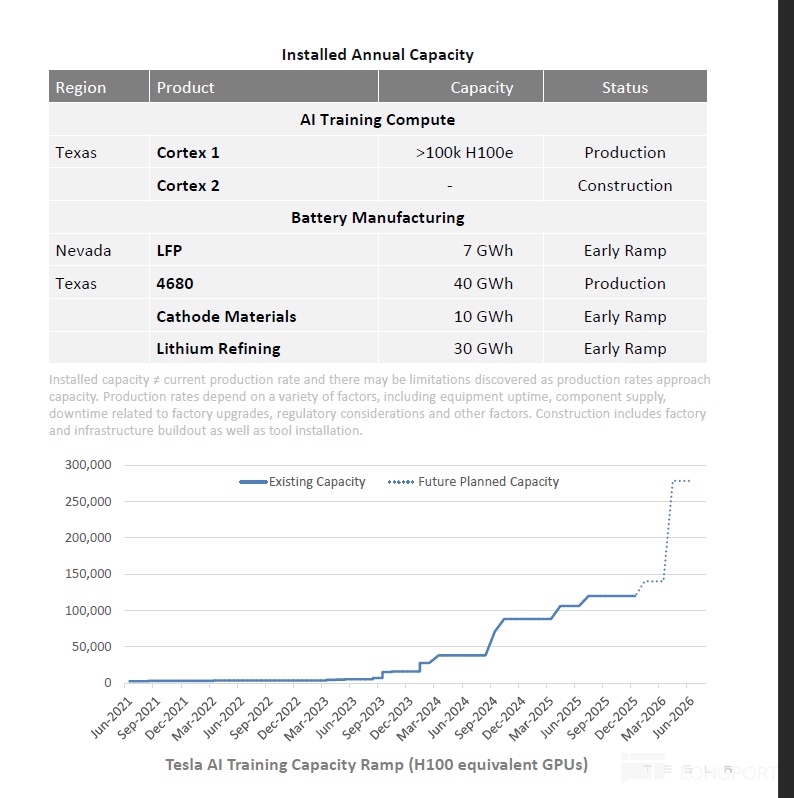Viewport: 794px width, 798px height.
Task: Click the Cathode Materials product cell
Action: [x=226, y=316]
